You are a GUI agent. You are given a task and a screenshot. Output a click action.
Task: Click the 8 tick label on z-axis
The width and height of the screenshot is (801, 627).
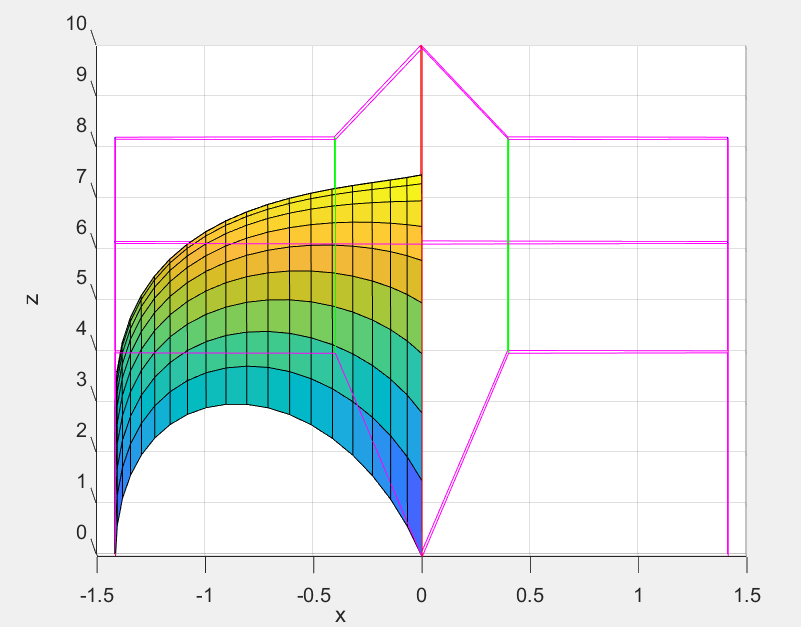(82, 126)
